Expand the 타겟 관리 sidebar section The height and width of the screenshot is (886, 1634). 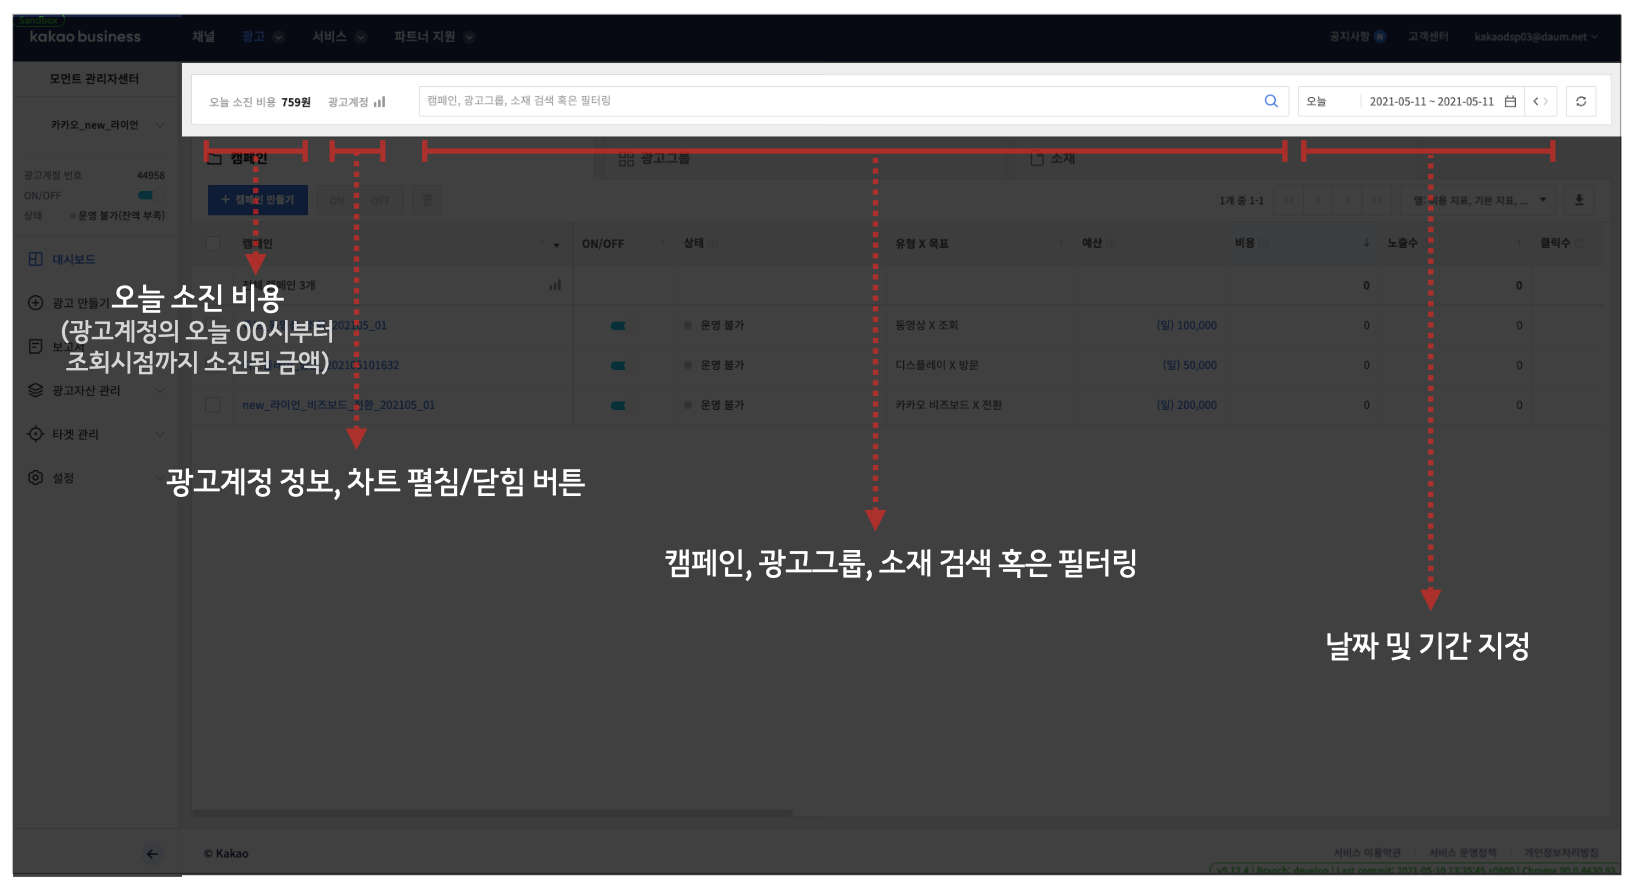(x=160, y=434)
